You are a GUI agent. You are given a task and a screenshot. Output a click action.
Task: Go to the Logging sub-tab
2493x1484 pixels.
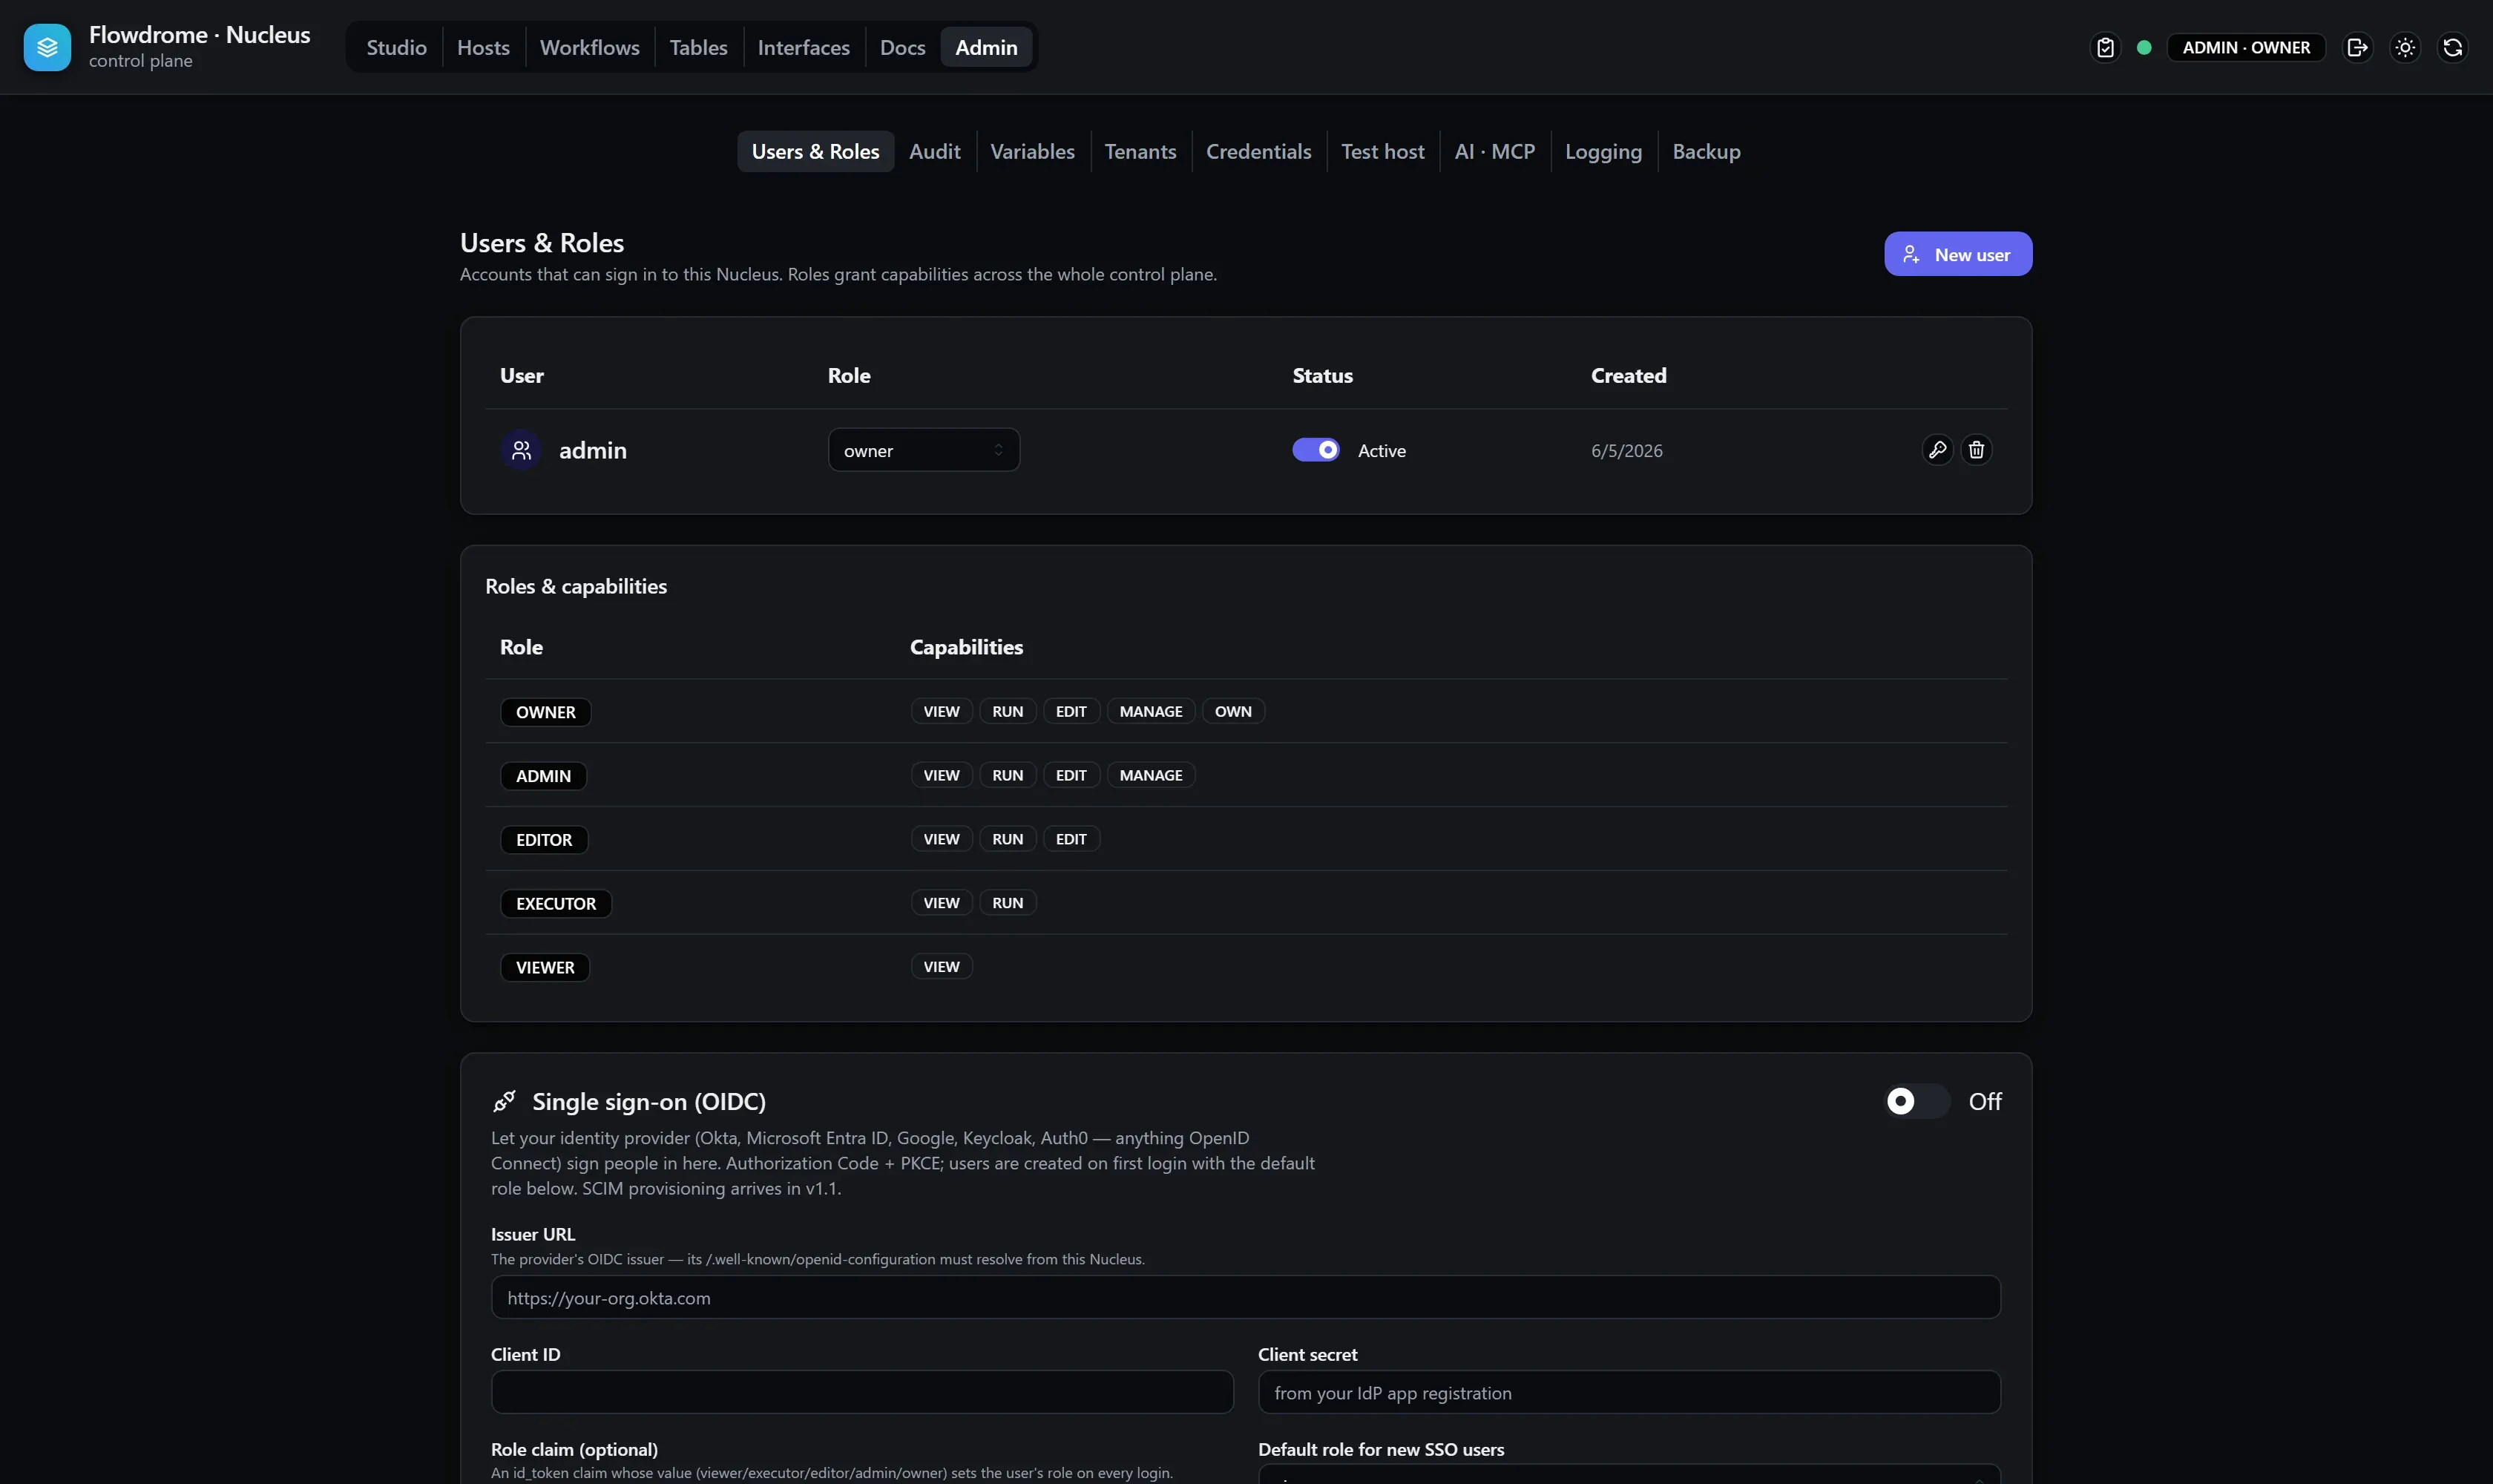coord(1603,151)
